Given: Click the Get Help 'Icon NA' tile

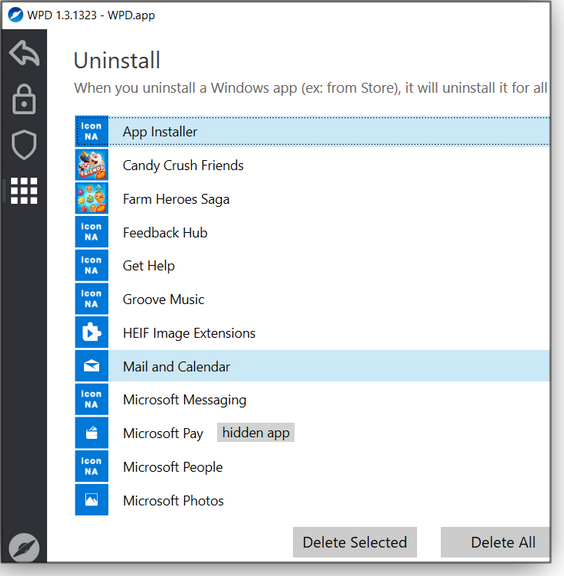Looking at the screenshot, I should pyautogui.click(x=92, y=265).
